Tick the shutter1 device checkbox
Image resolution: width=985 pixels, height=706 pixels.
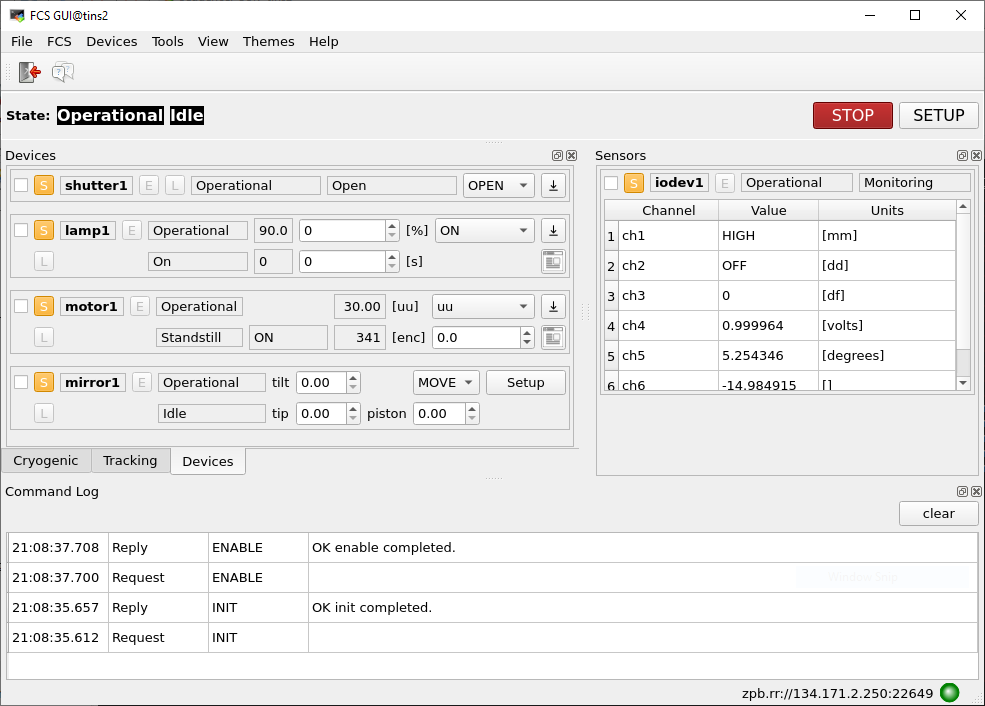click(x=21, y=185)
